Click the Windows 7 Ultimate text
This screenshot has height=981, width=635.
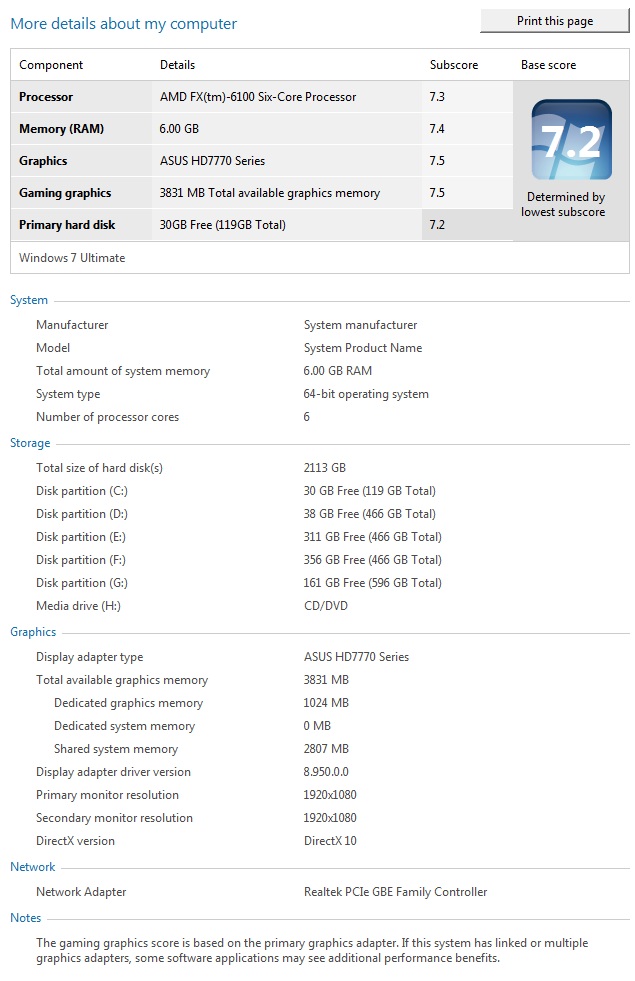72,258
